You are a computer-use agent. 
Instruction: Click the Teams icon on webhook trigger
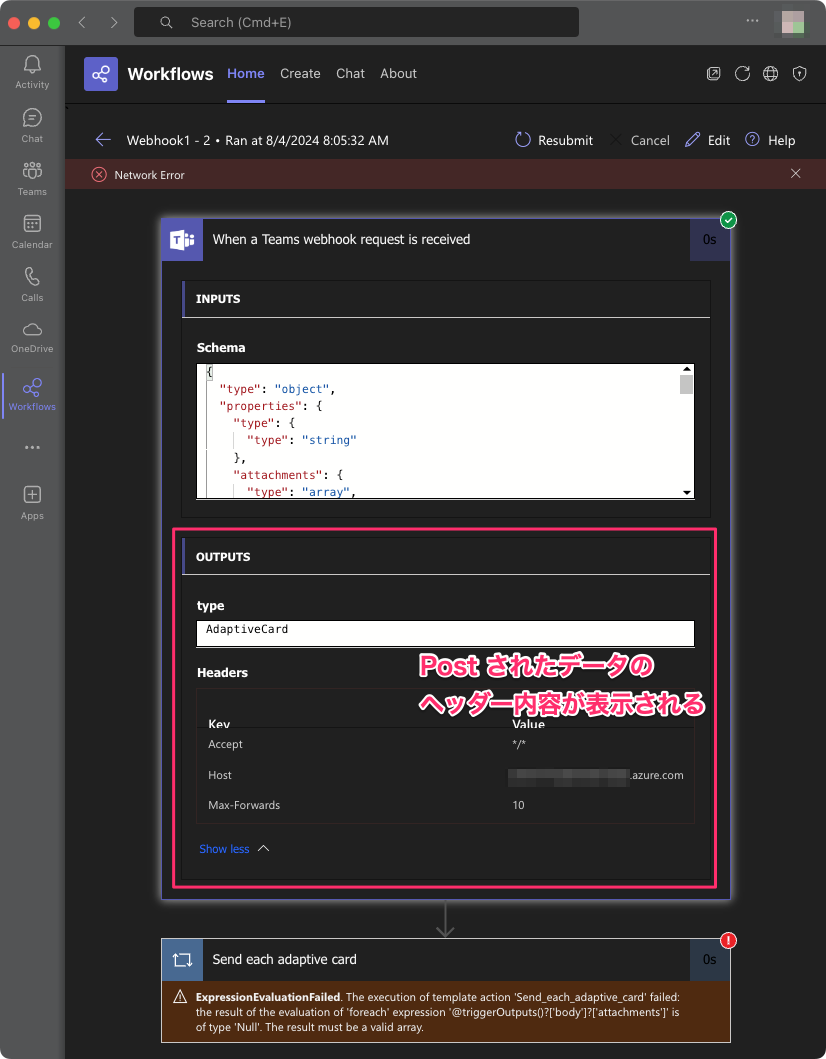pos(182,239)
